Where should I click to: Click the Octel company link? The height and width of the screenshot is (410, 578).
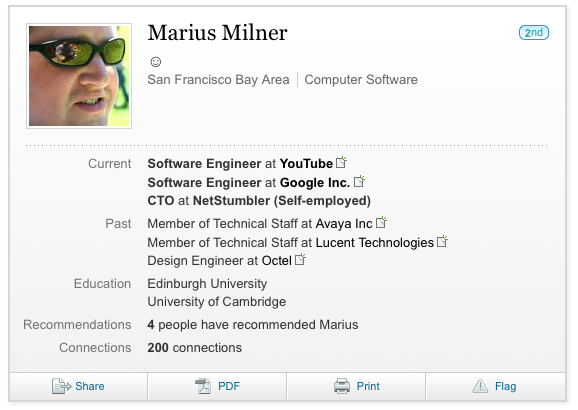[276, 261]
